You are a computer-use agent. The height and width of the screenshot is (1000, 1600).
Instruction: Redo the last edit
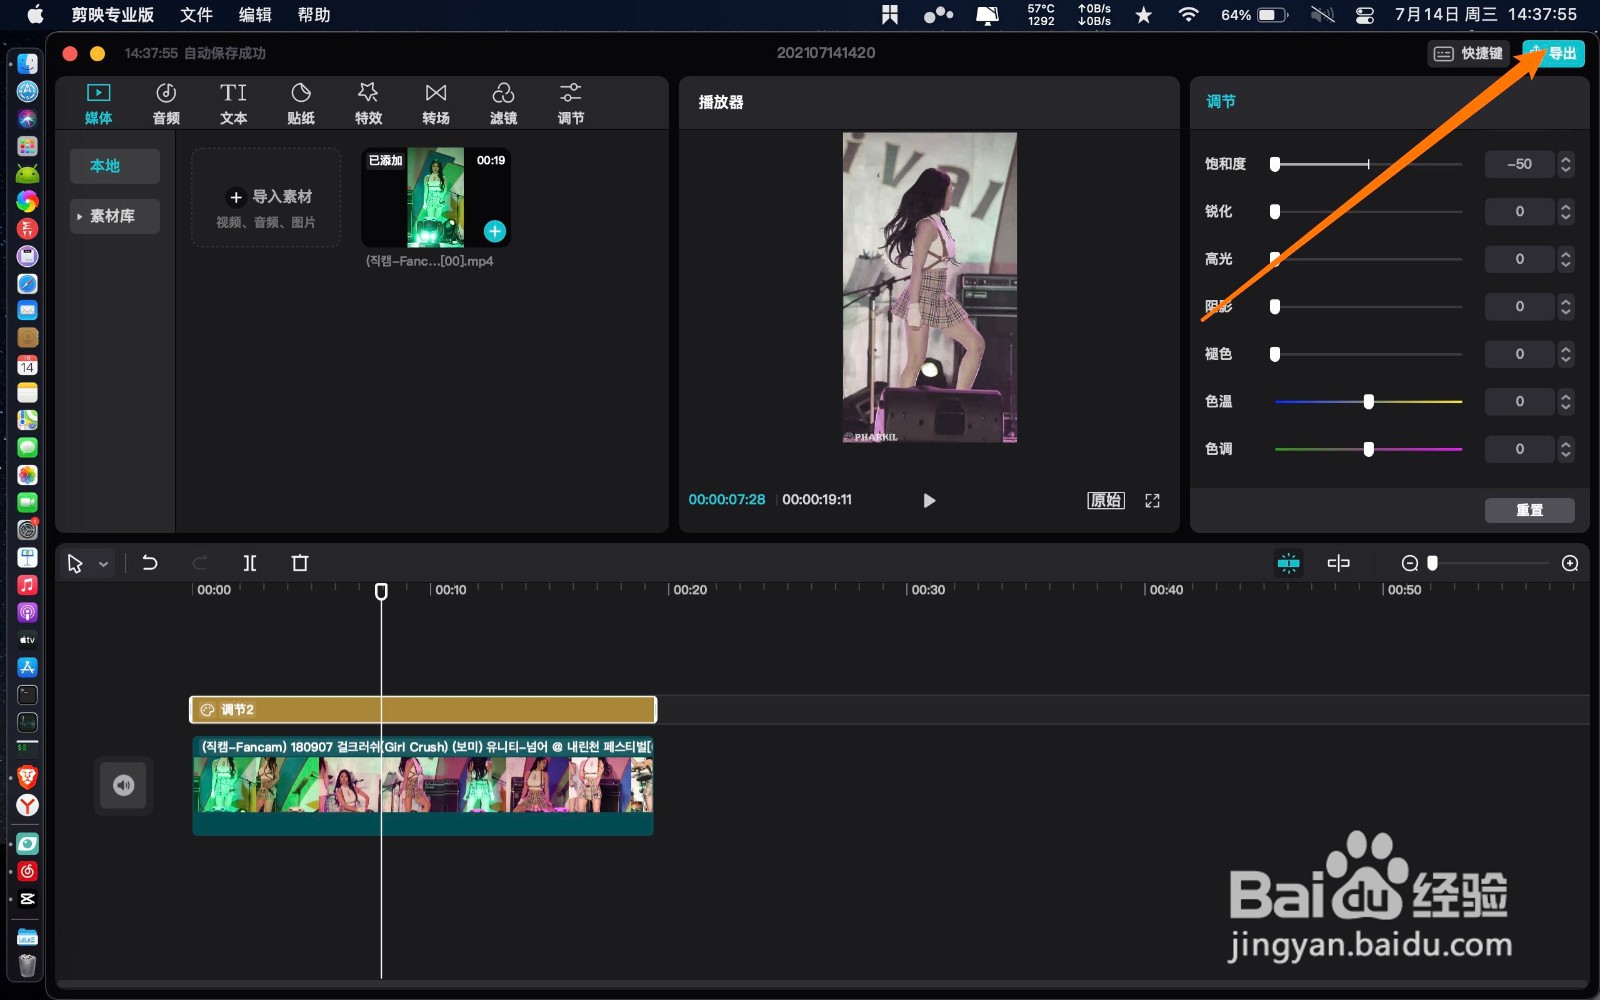(x=200, y=563)
